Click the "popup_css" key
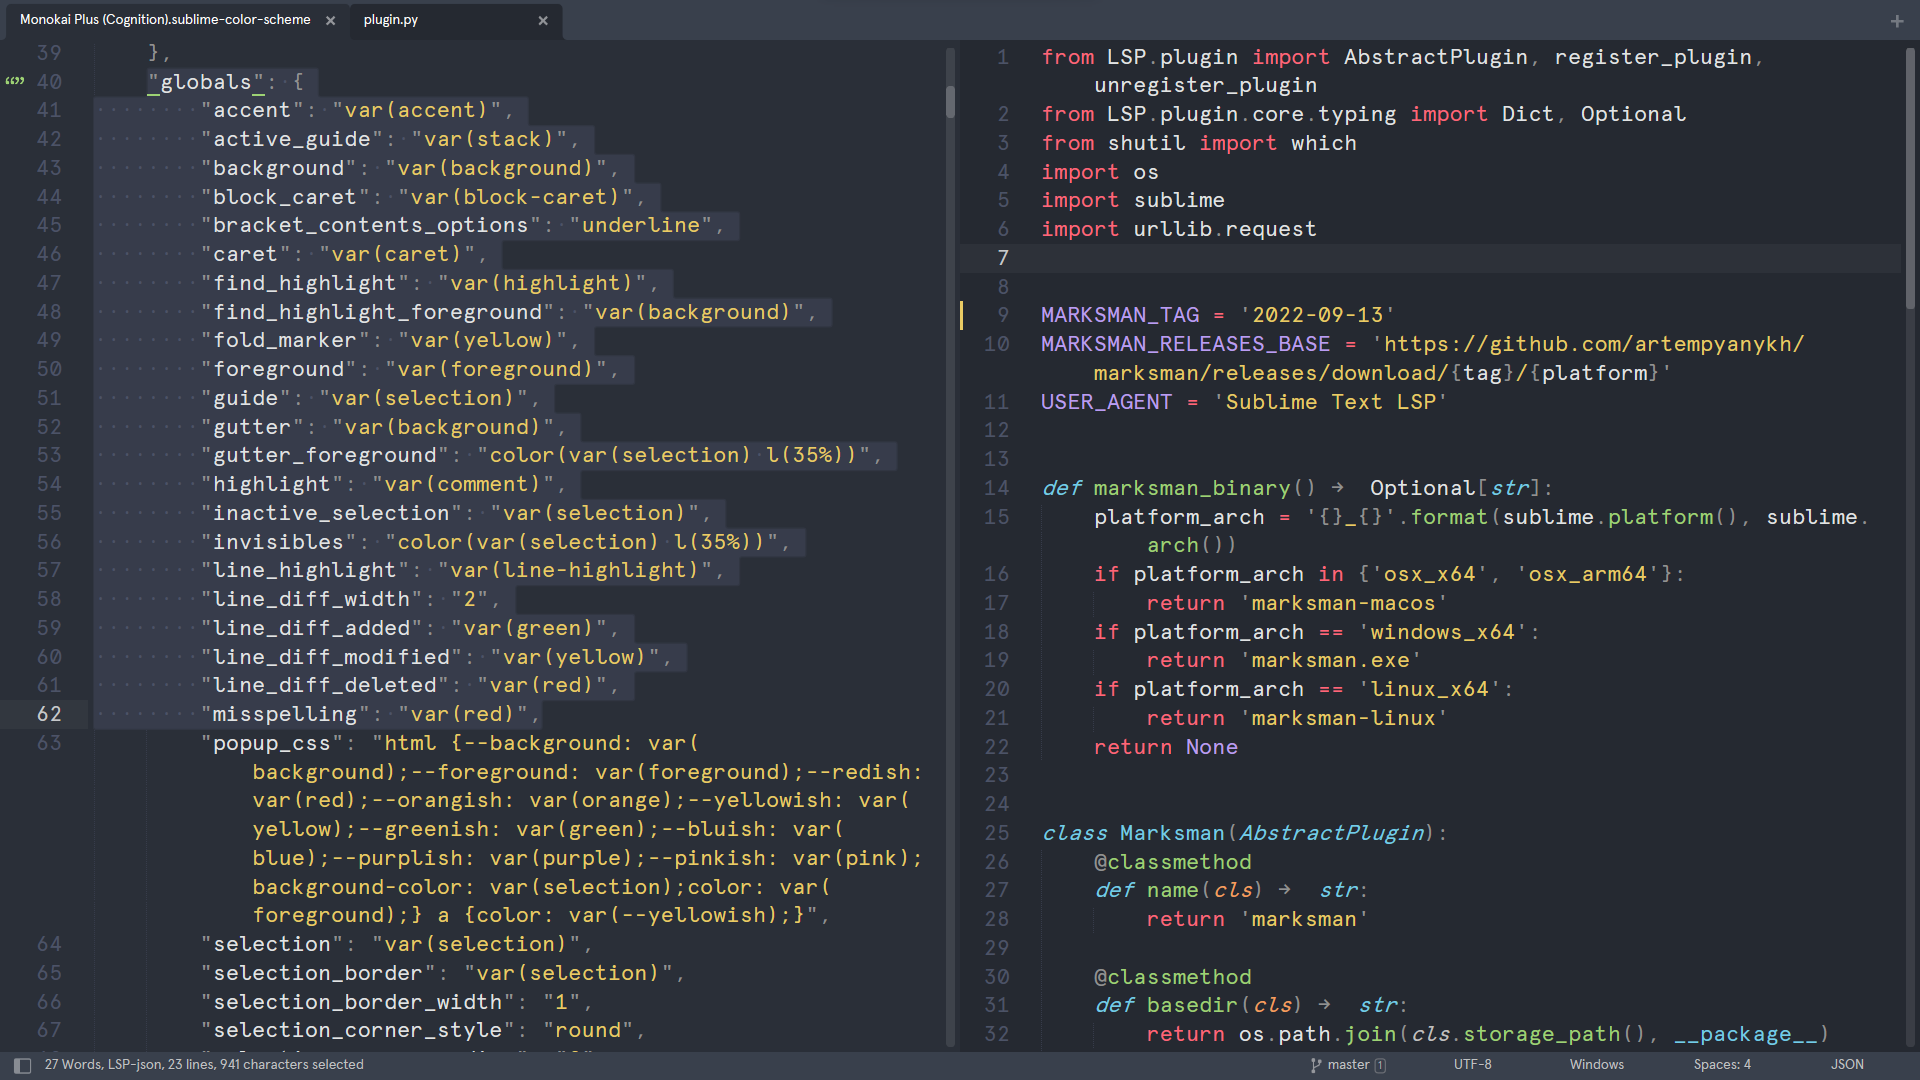The image size is (1920, 1080). tap(272, 744)
